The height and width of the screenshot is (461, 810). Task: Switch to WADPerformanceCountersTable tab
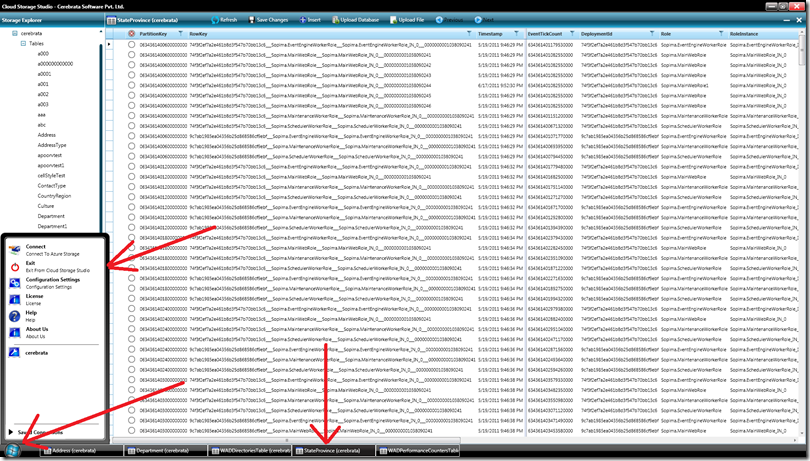417,451
